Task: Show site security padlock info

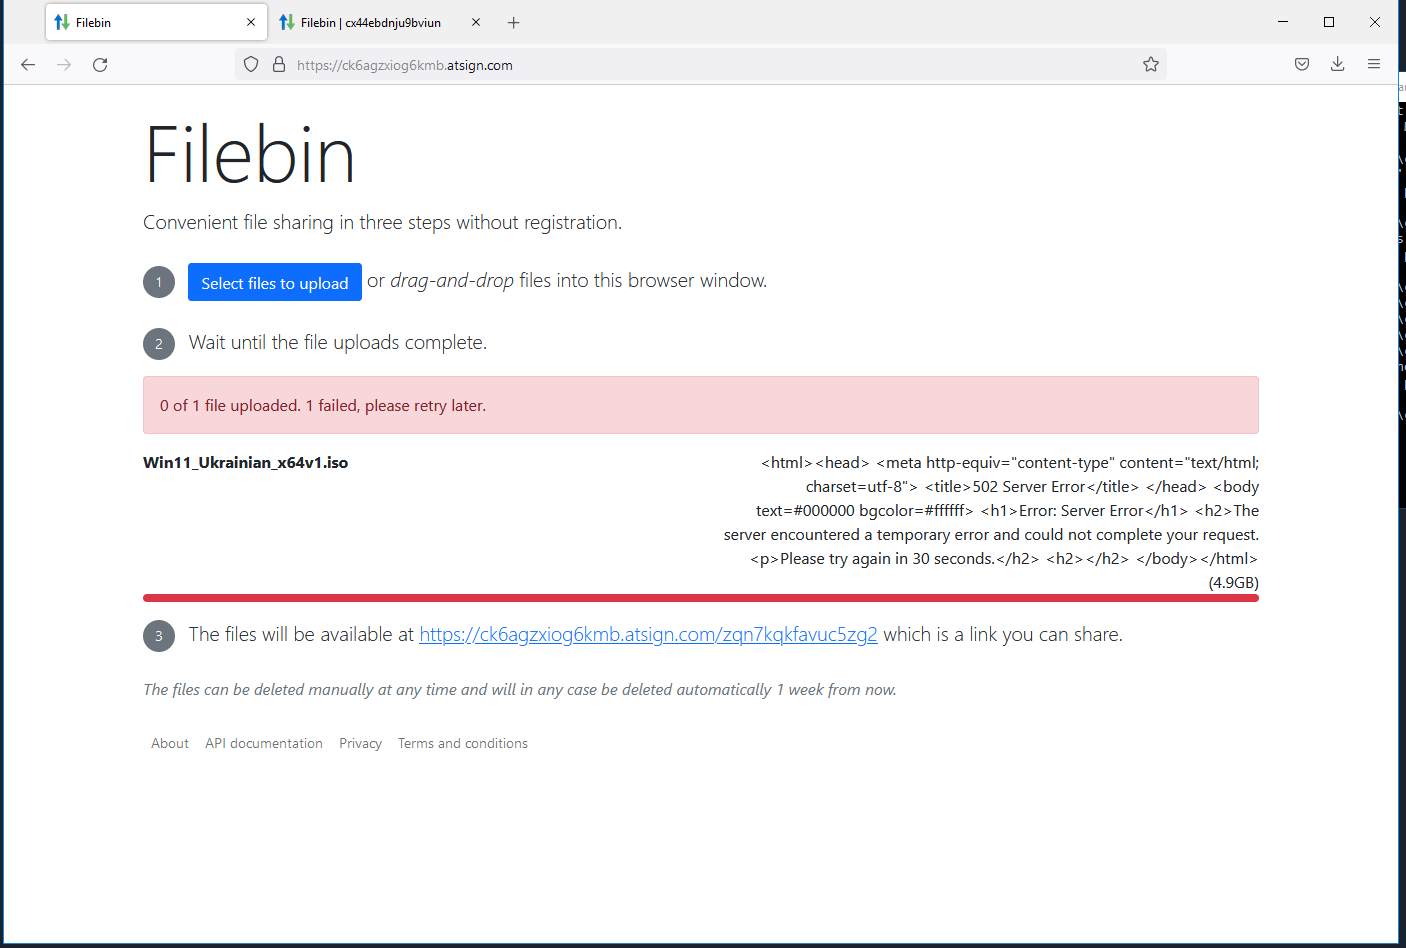Action: click(279, 65)
